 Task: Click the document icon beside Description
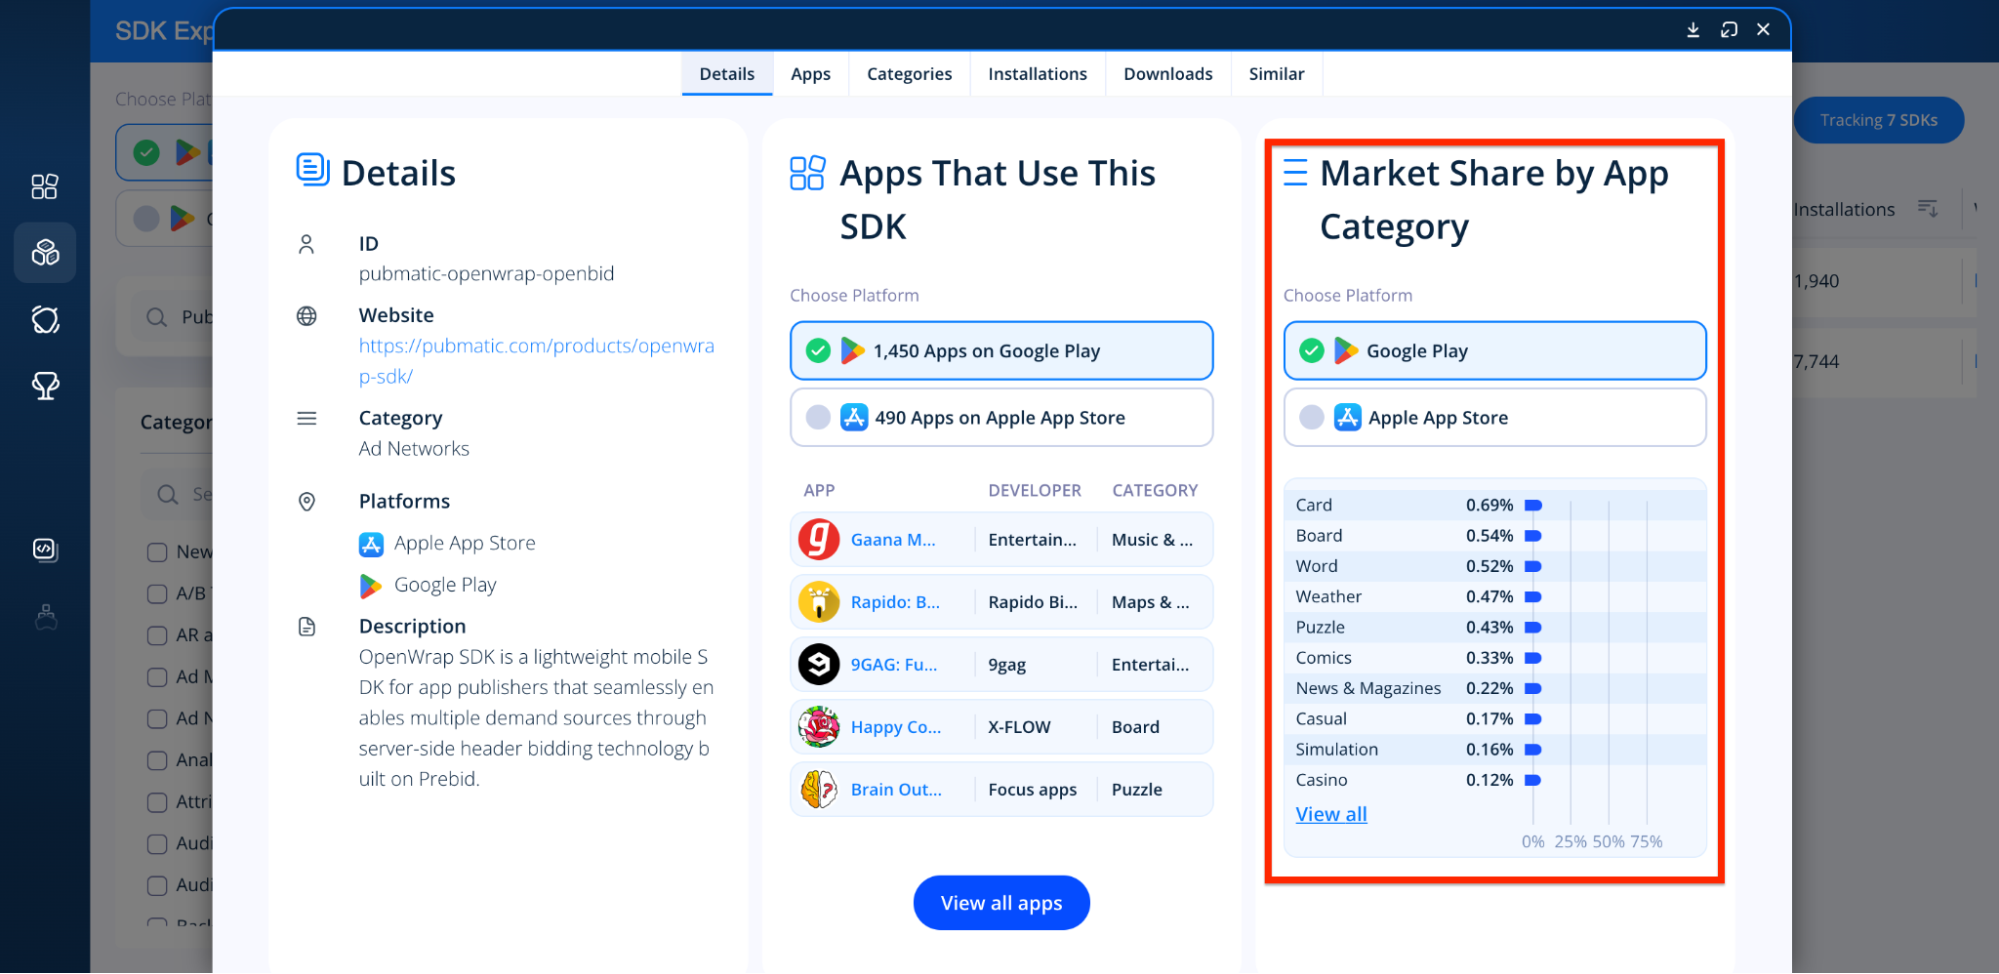coord(307,627)
